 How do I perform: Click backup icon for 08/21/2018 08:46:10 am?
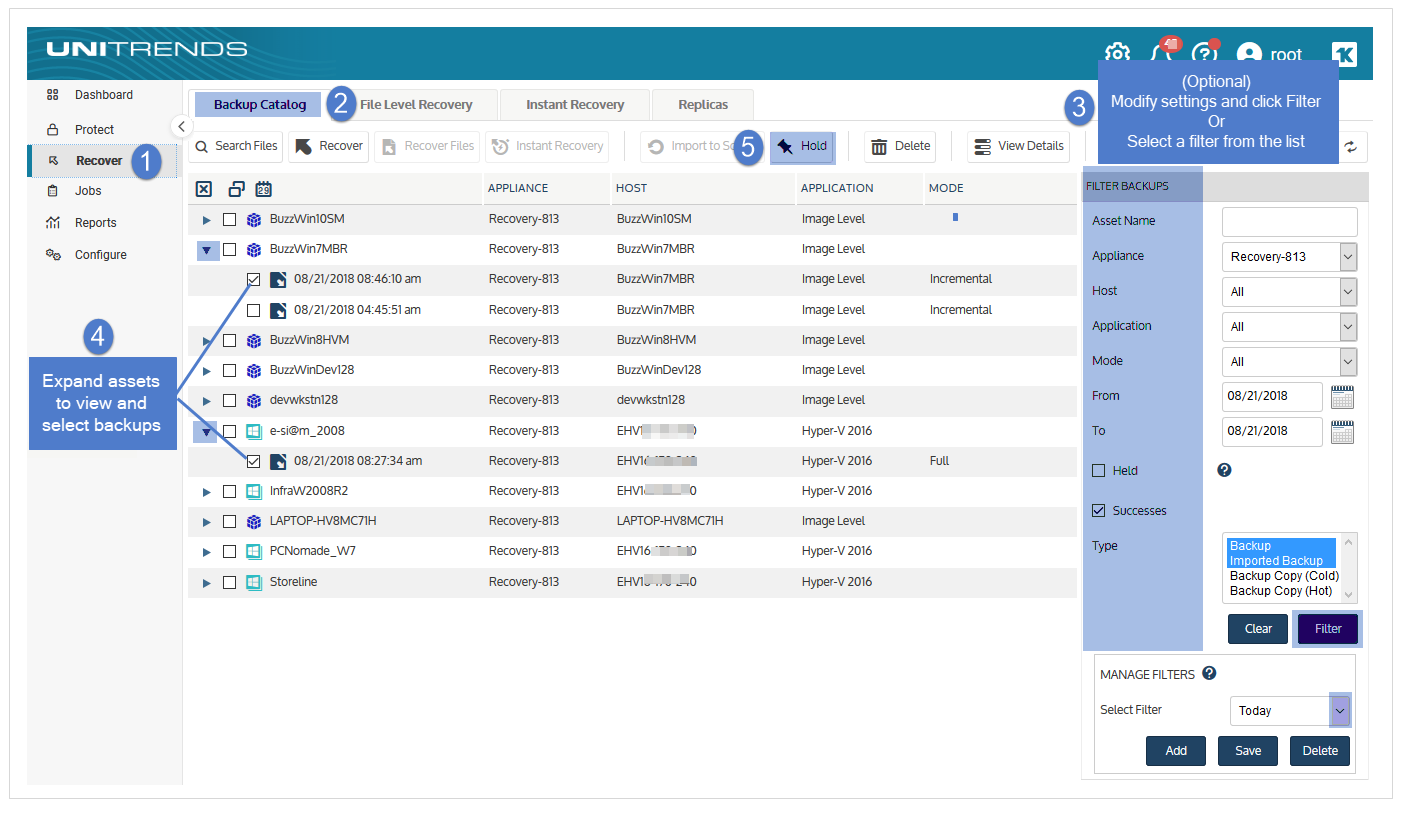278,279
